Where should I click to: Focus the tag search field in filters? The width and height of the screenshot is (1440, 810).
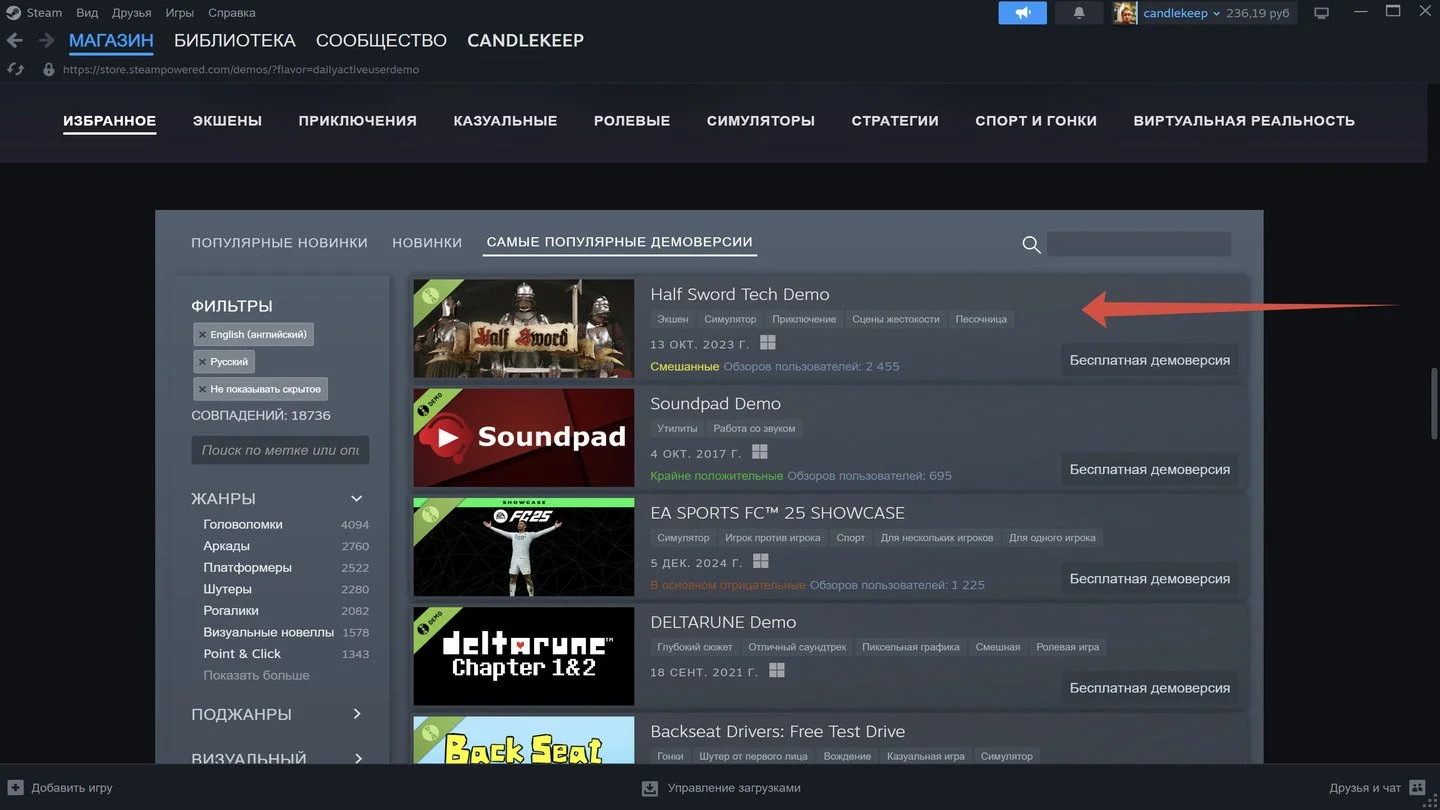(x=280, y=450)
